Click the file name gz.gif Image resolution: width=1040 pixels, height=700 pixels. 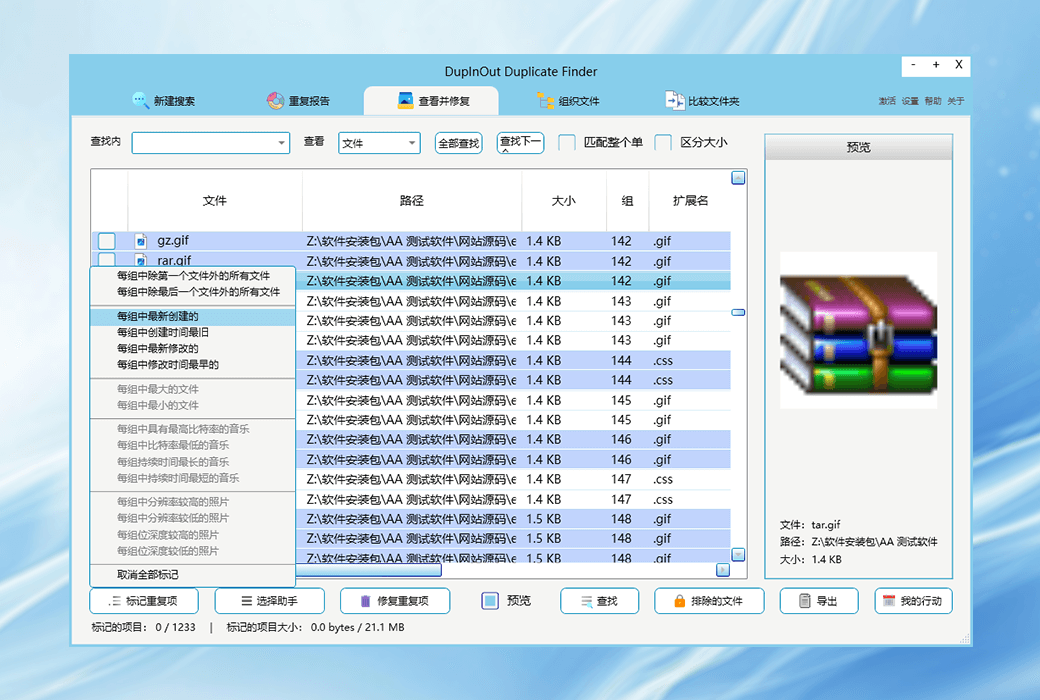tap(173, 241)
